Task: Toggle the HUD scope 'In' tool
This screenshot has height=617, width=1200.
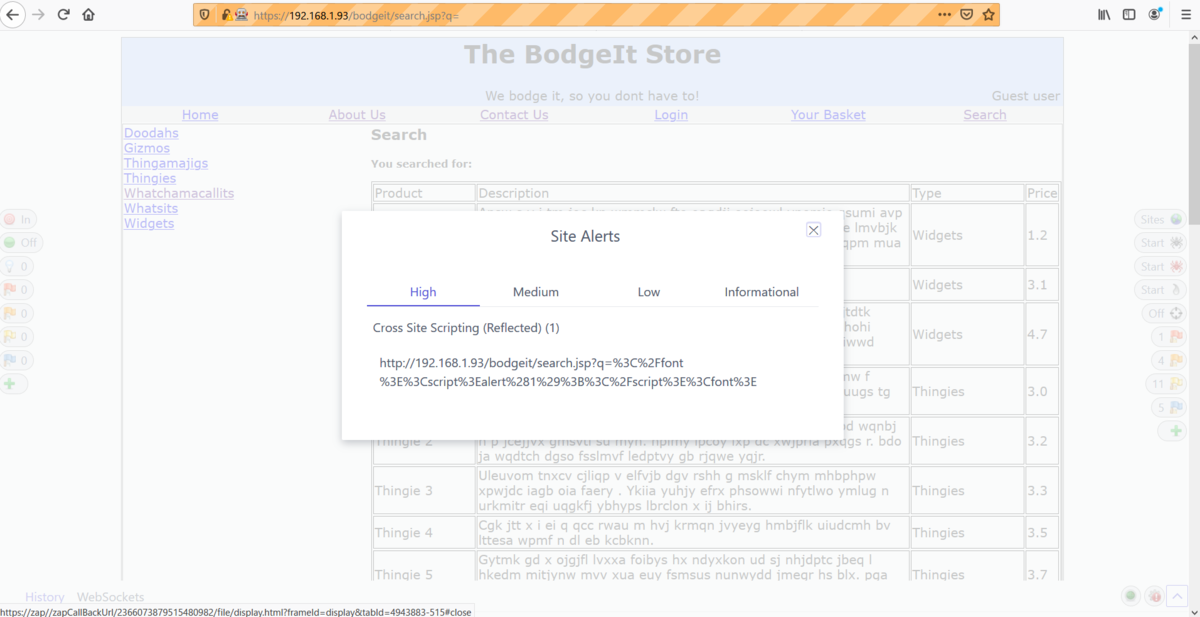Action: [18, 219]
